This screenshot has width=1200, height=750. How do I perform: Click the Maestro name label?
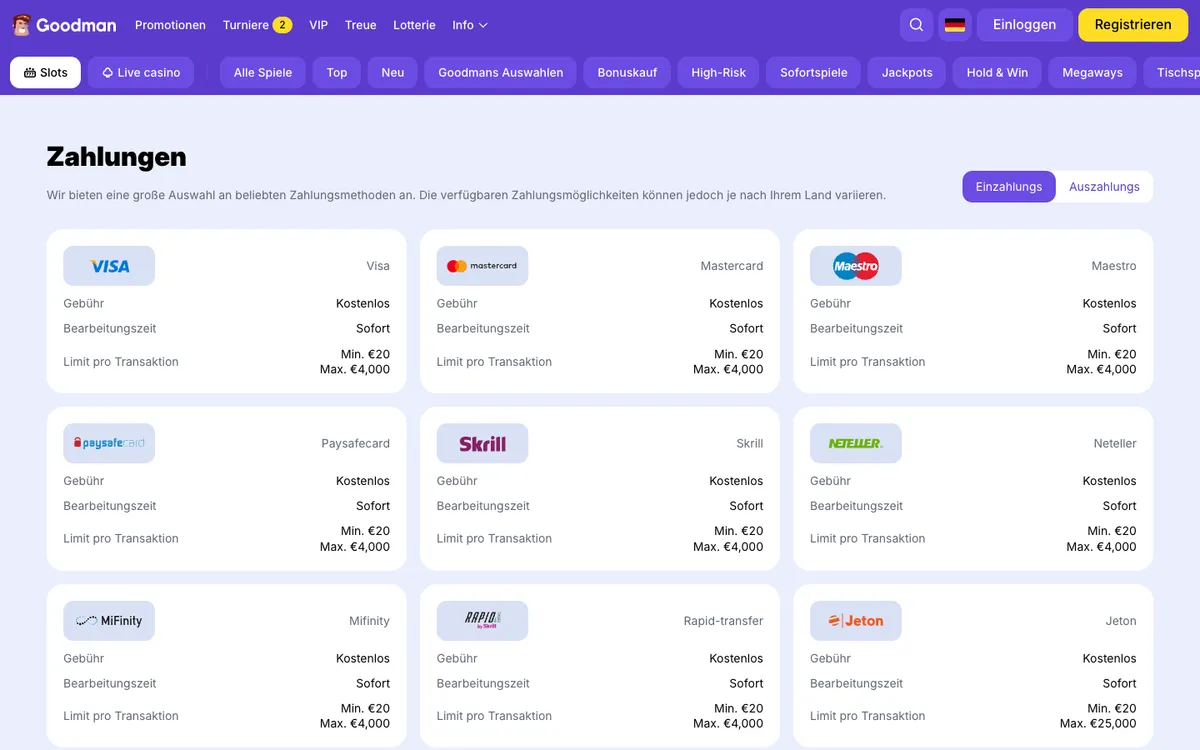click(x=1114, y=266)
